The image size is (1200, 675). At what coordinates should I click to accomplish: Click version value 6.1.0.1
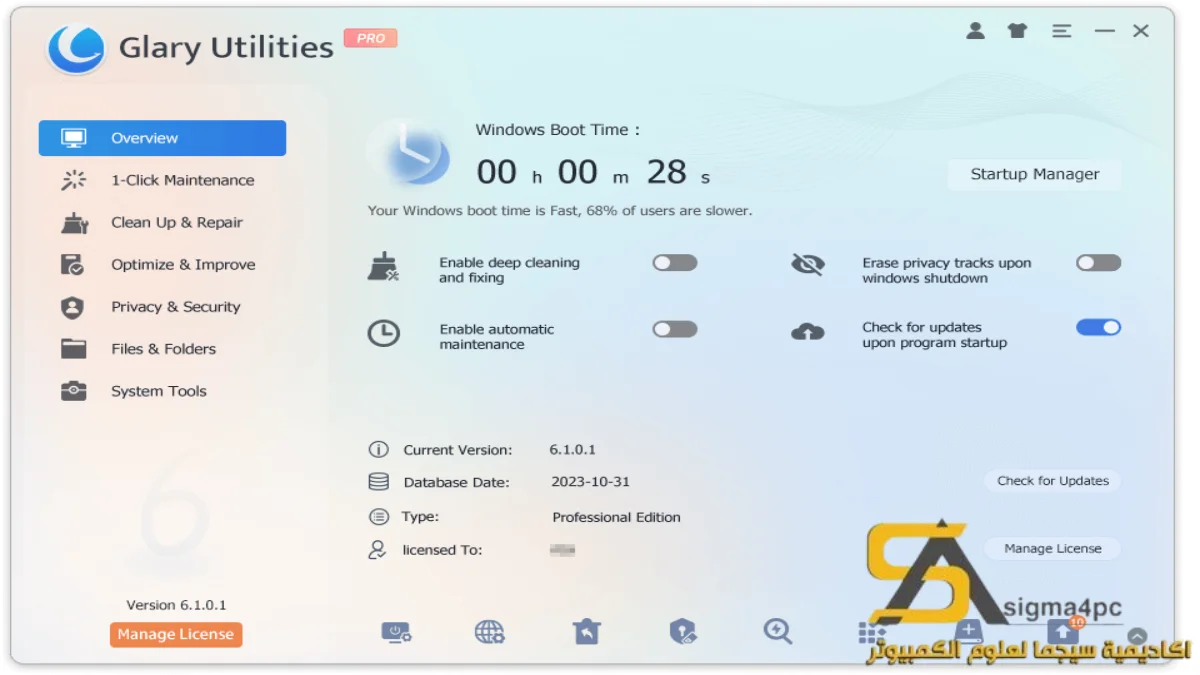[572, 450]
